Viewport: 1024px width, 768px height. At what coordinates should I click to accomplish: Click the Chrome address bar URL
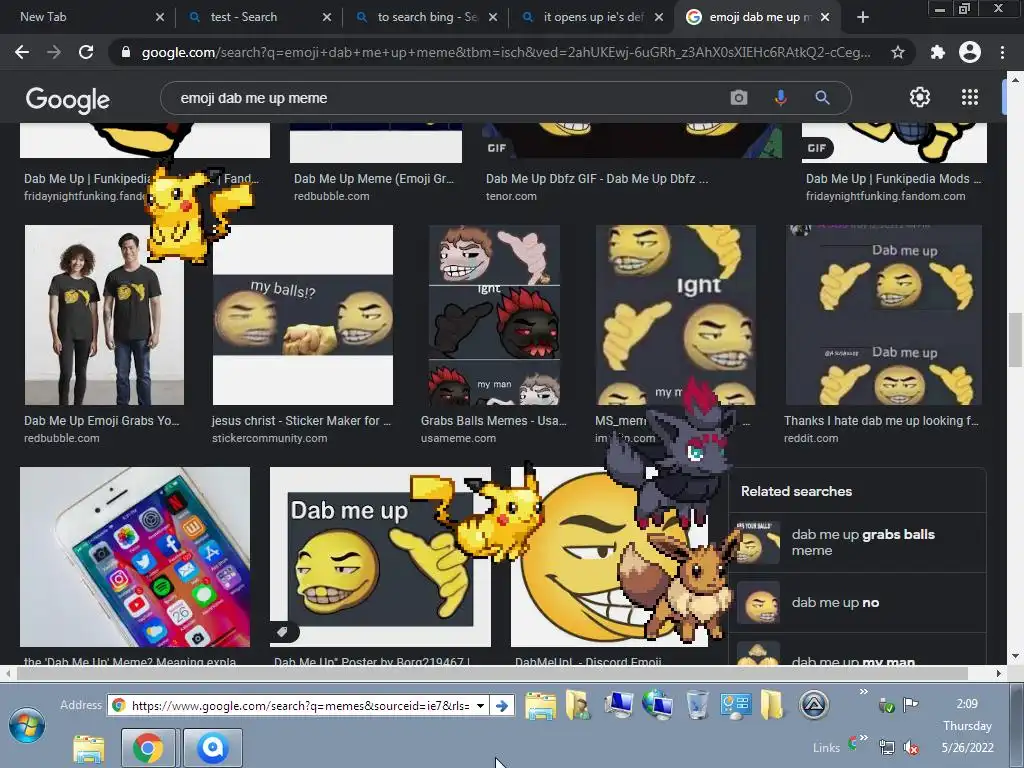click(506, 52)
